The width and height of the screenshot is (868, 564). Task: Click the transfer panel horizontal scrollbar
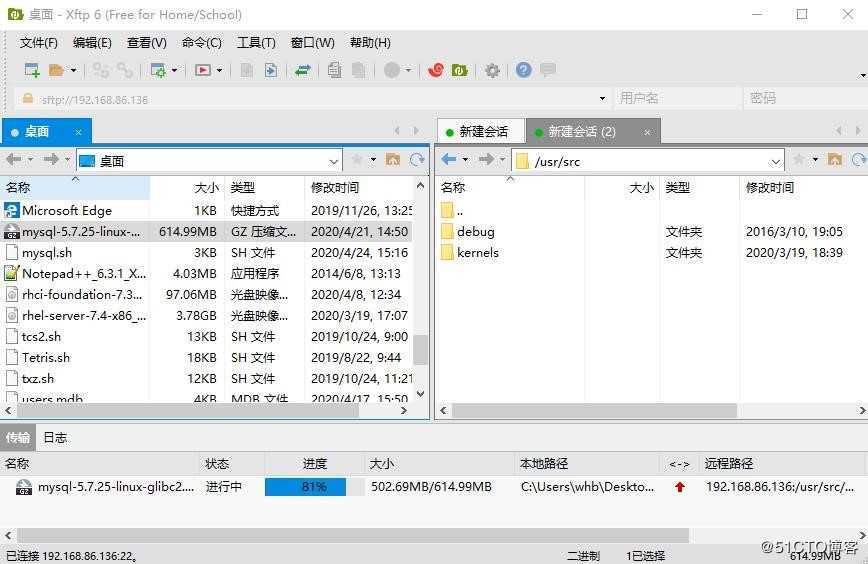point(353,535)
